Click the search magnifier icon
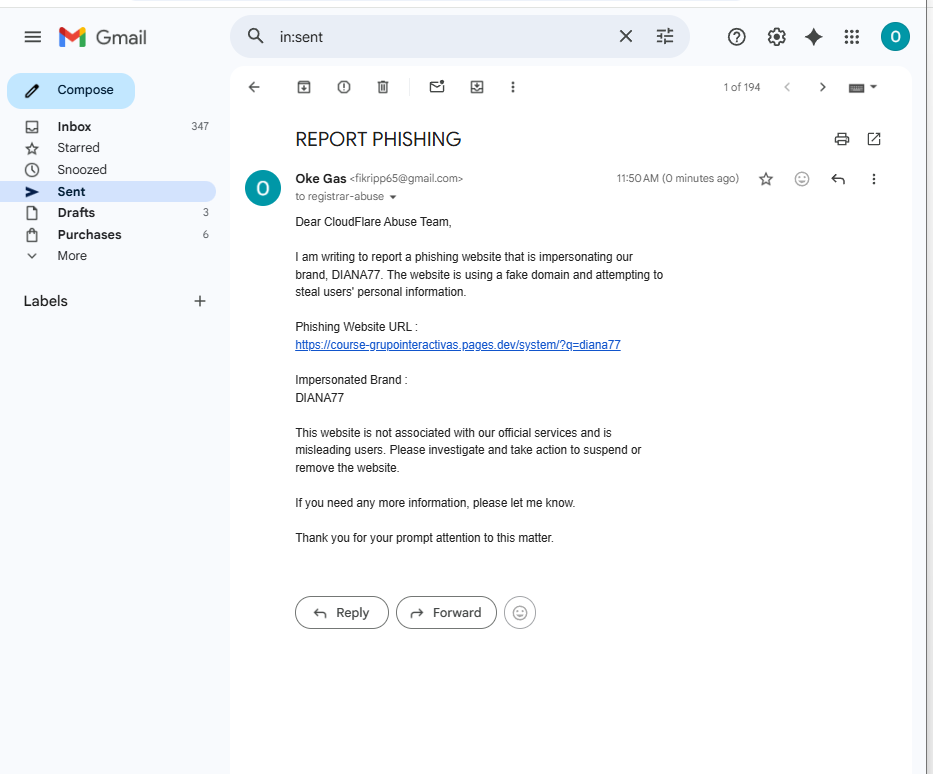 coord(255,36)
